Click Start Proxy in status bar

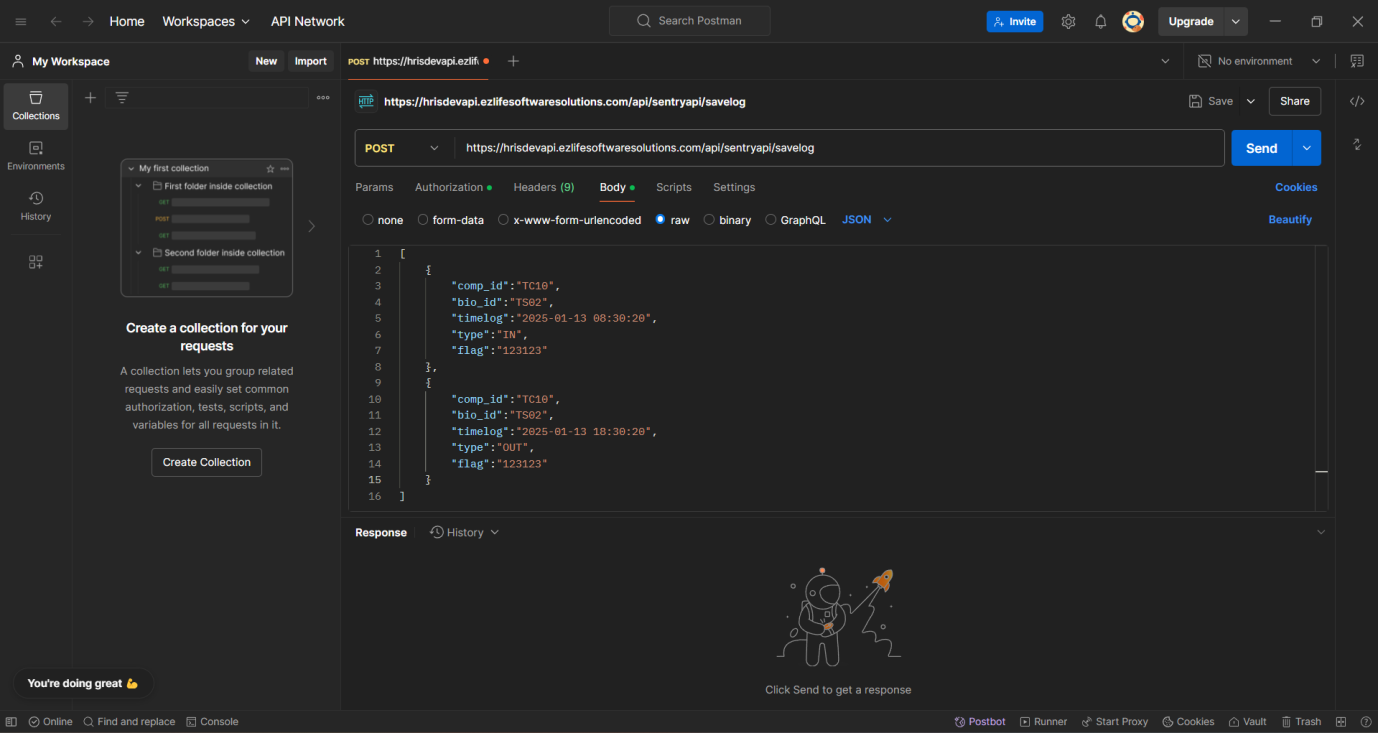[x=1114, y=722]
